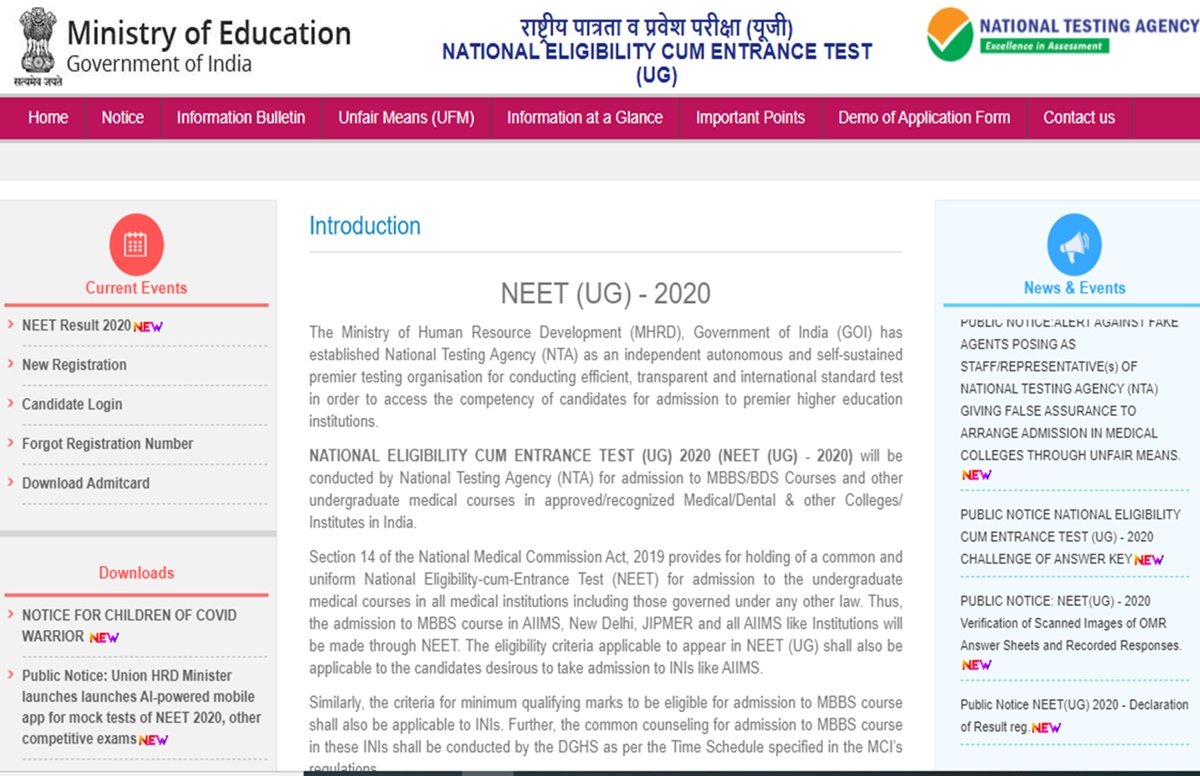Click the News & Events heading
This screenshot has width=1200, height=776.
[1074, 288]
